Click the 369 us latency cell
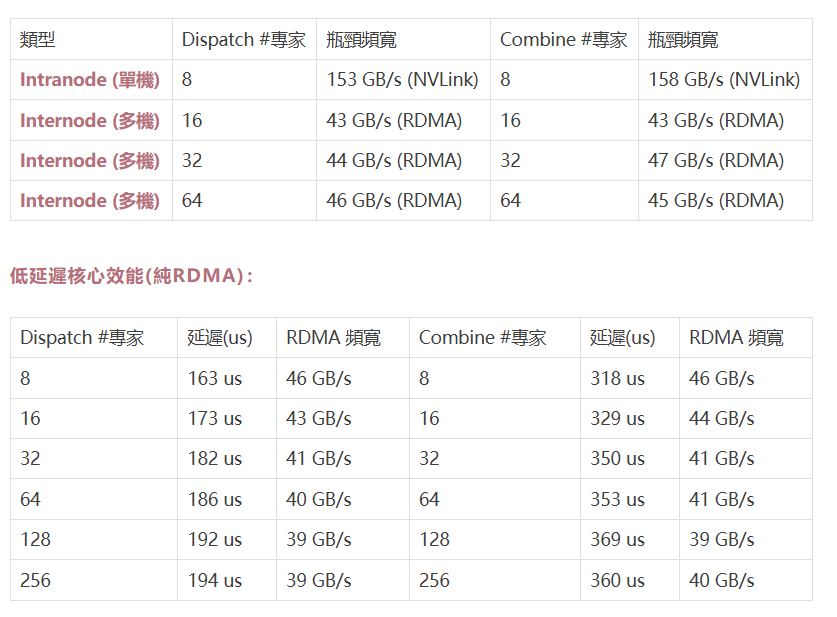Viewport: 837px width, 617px height. (x=617, y=540)
